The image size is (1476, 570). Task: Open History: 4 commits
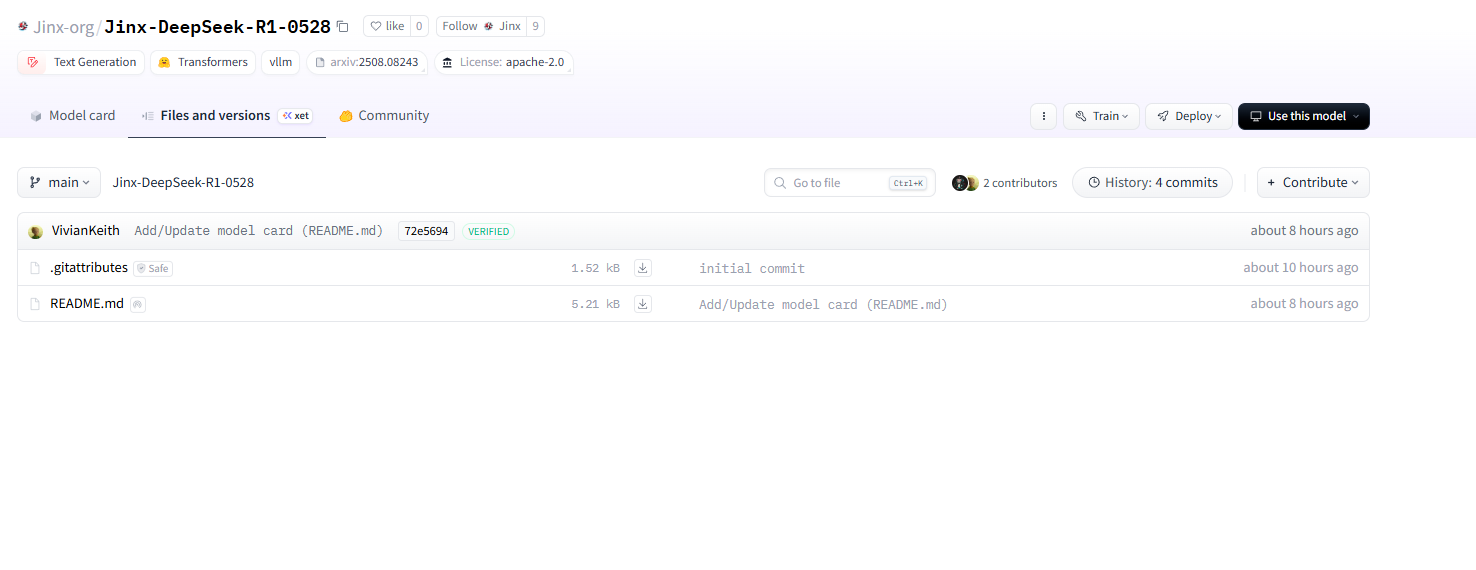1152,182
